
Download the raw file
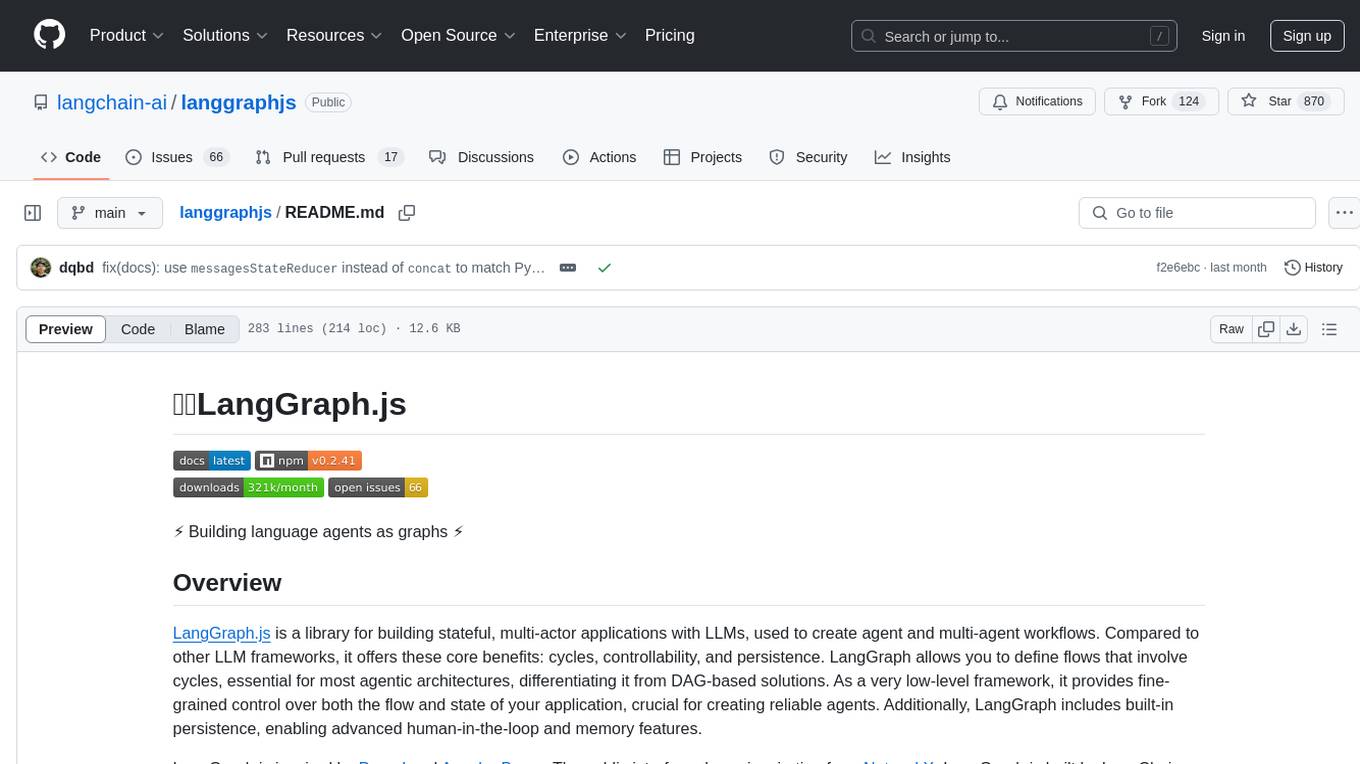click(1293, 329)
